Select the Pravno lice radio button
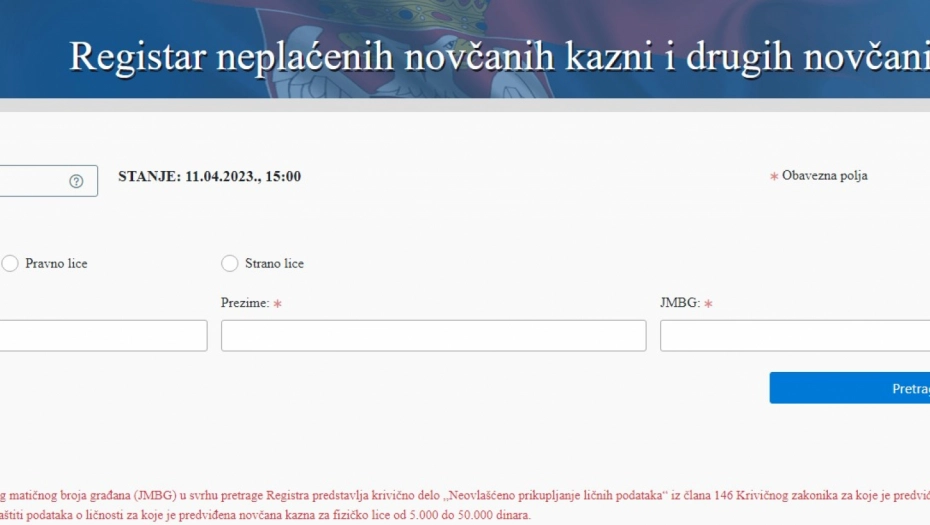 (x=10, y=264)
